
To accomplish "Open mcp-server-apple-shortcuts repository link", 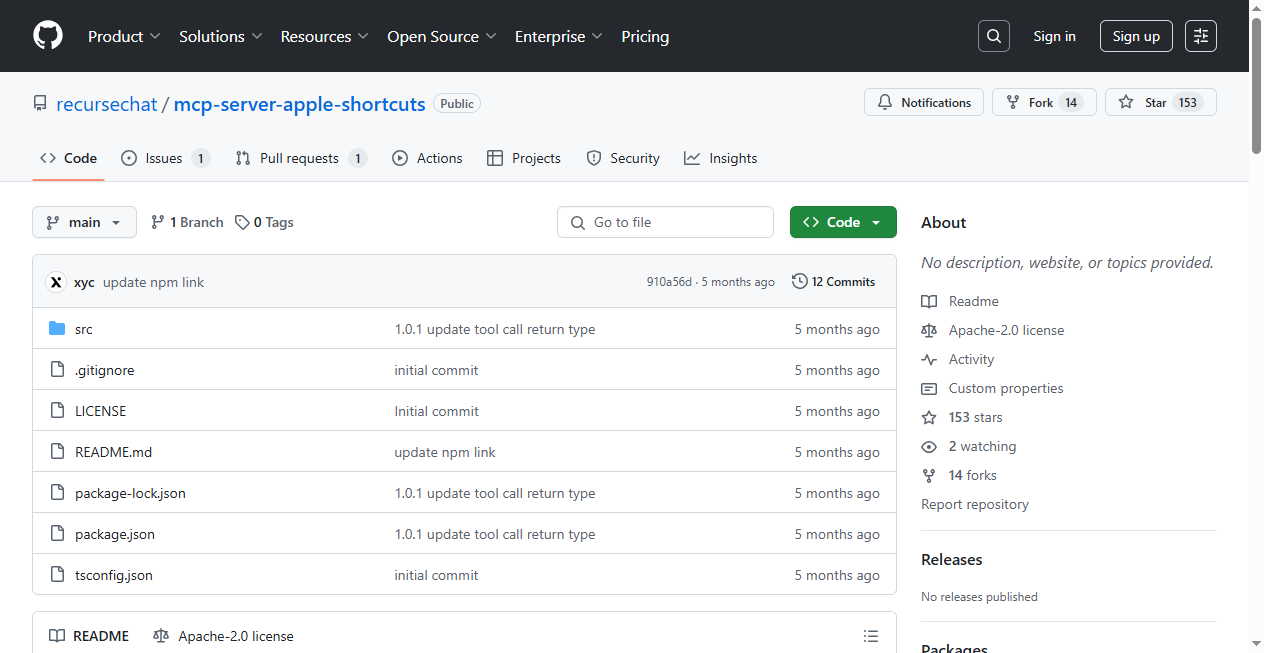I will (300, 104).
